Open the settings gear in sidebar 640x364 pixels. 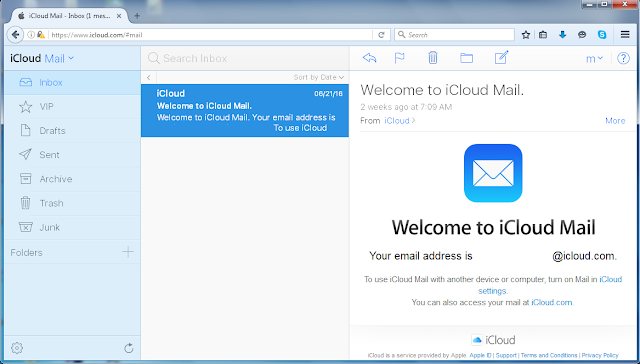point(17,348)
